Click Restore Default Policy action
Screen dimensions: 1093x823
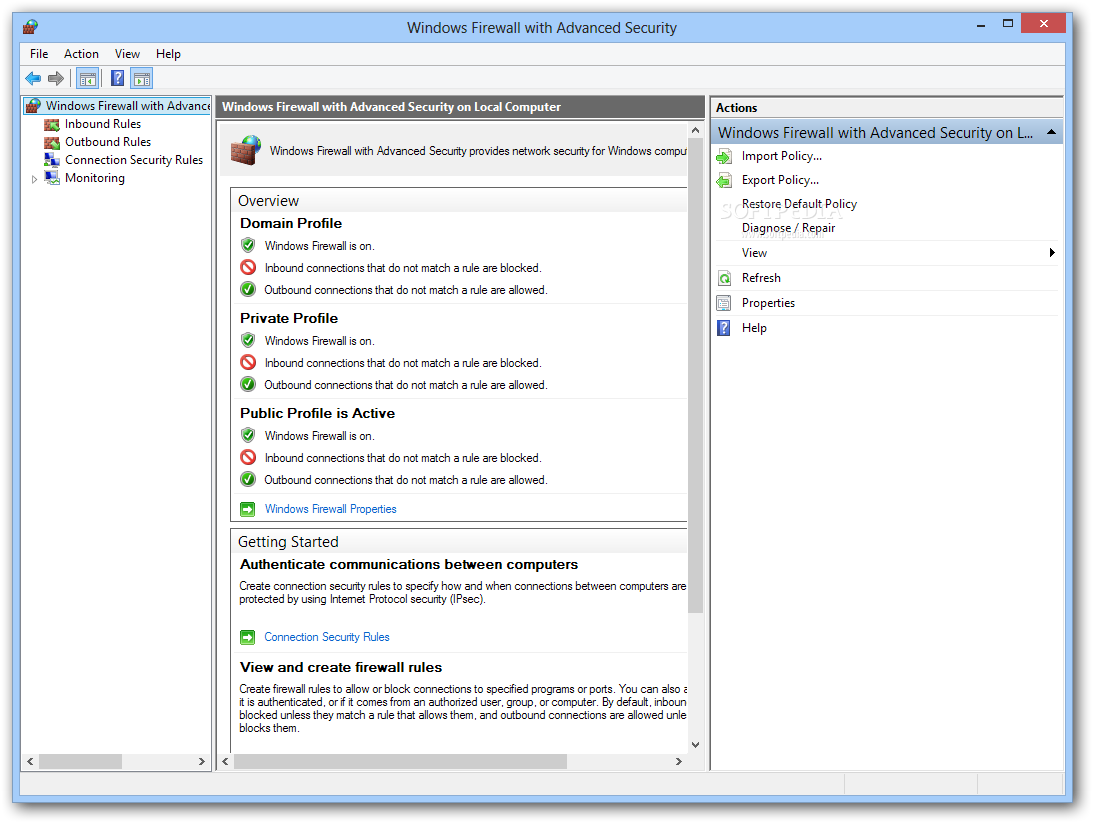(x=800, y=204)
